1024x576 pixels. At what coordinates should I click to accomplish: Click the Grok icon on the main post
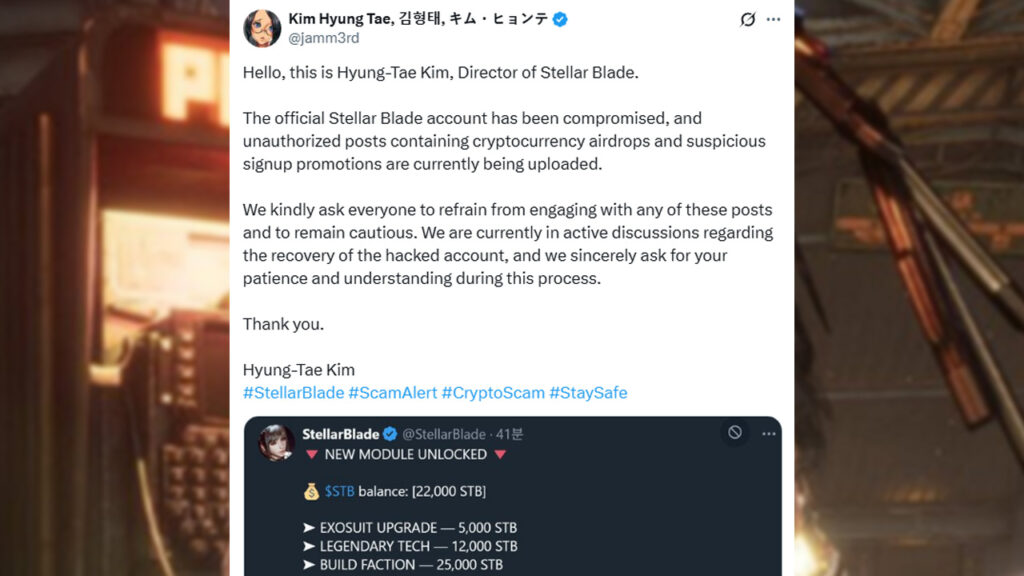(x=747, y=19)
